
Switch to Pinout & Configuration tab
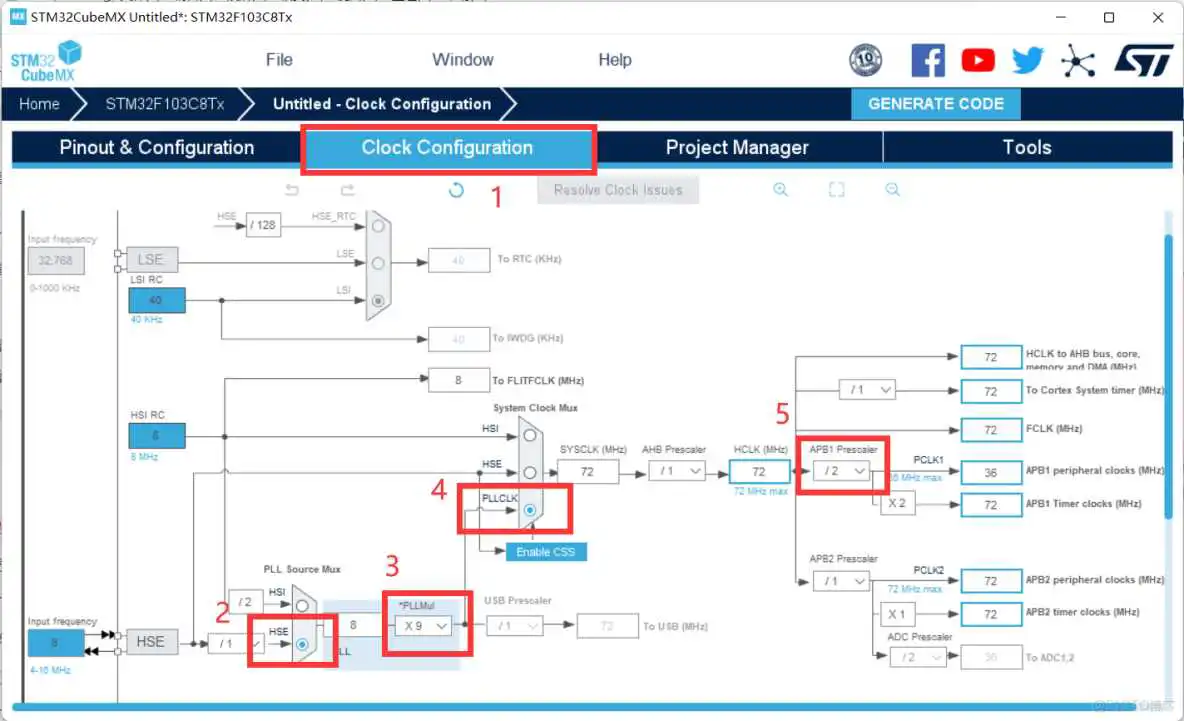pos(157,148)
